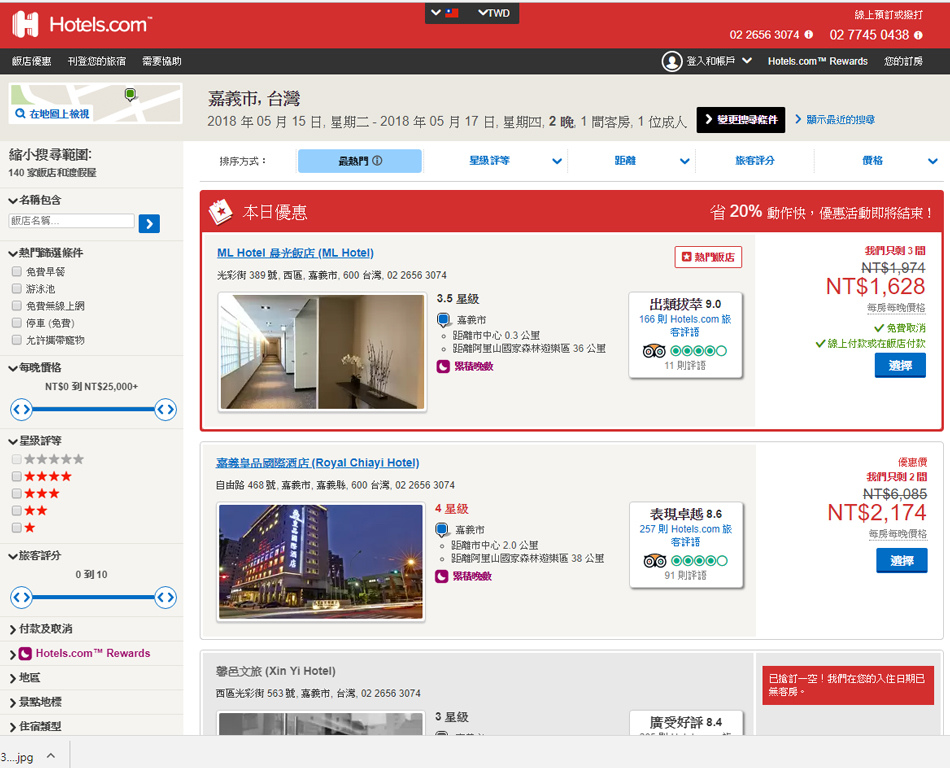950x768 pixels.
Task: Click ML Hotel's TripAdvisor owl logo
Action: tap(654, 351)
